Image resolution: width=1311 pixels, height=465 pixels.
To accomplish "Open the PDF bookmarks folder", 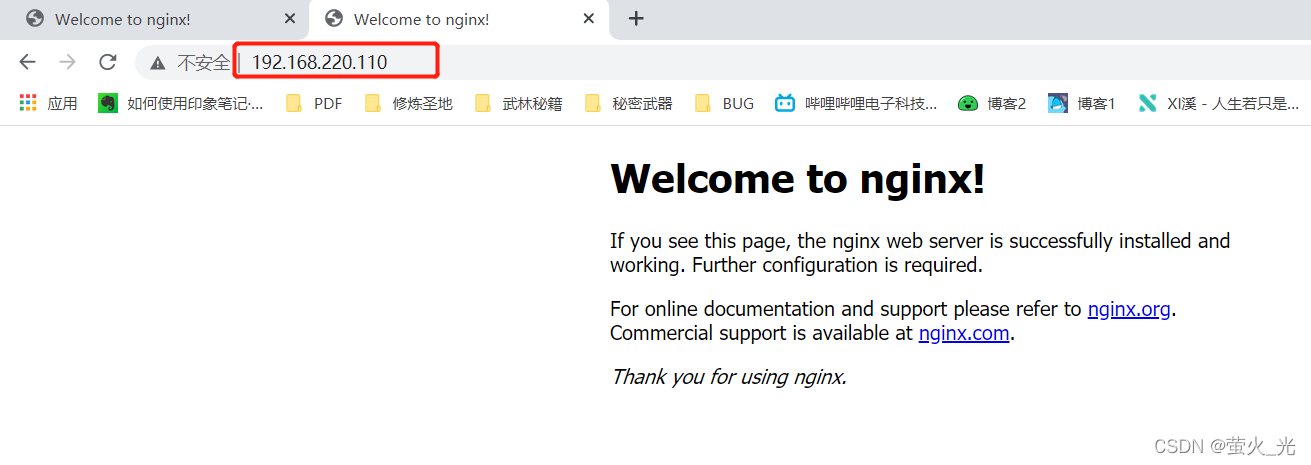I will pyautogui.click(x=314, y=102).
